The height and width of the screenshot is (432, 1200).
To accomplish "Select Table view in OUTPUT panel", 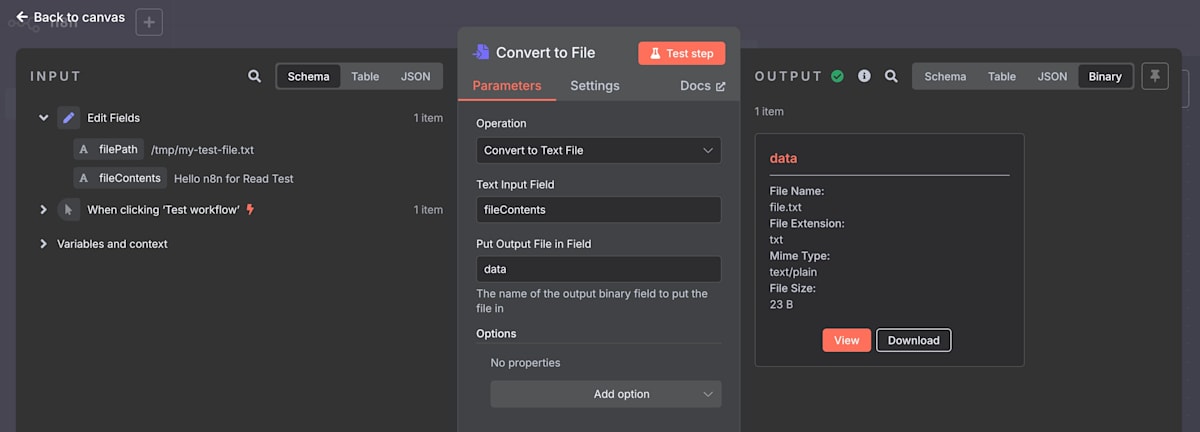I will [1002, 76].
